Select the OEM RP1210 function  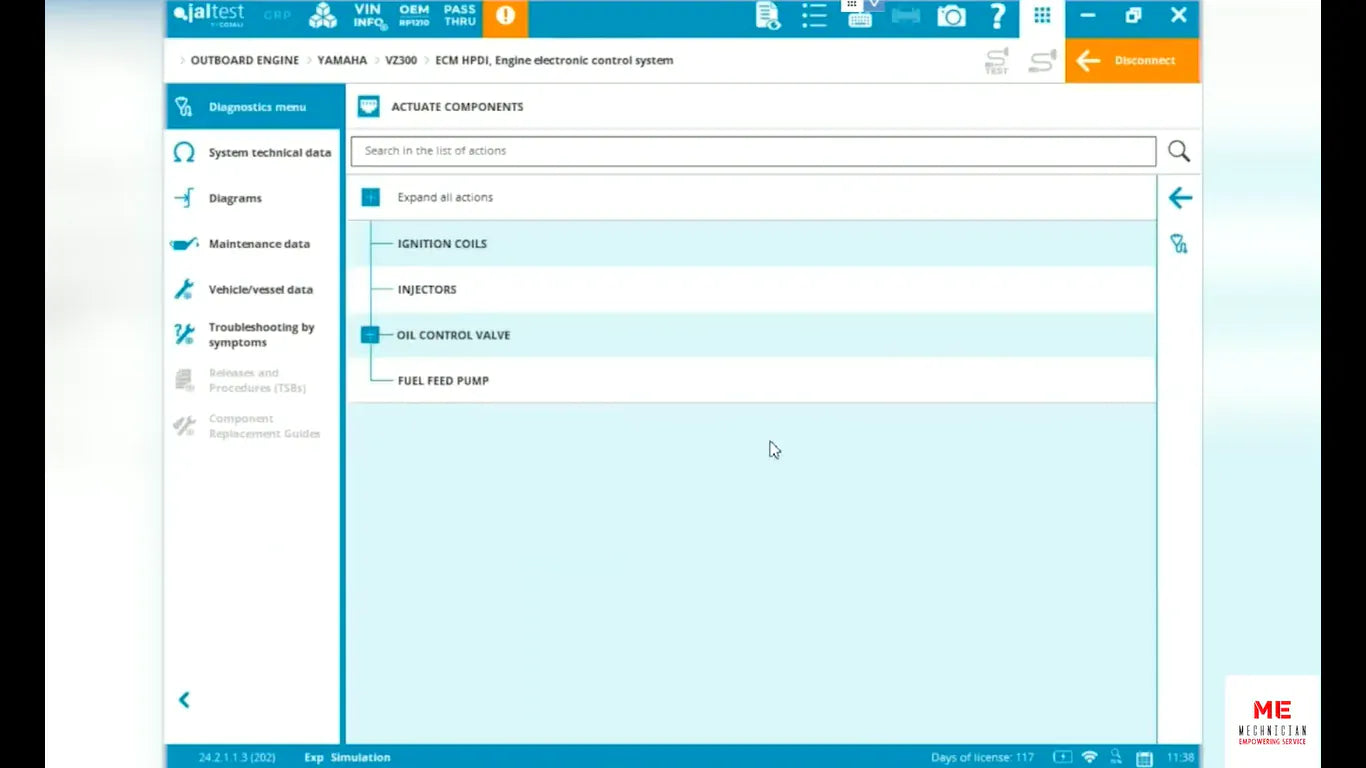click(x=413, y=18)
